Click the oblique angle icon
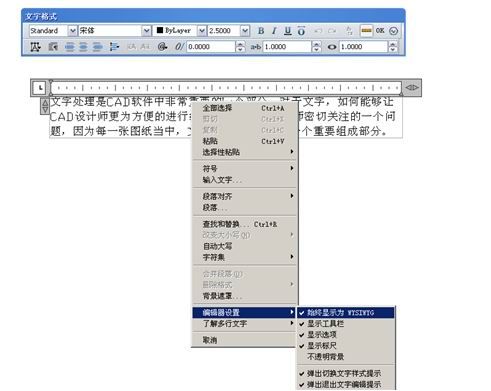The width and height of the screenshot is (491, 391). click(x=179, y=47)
